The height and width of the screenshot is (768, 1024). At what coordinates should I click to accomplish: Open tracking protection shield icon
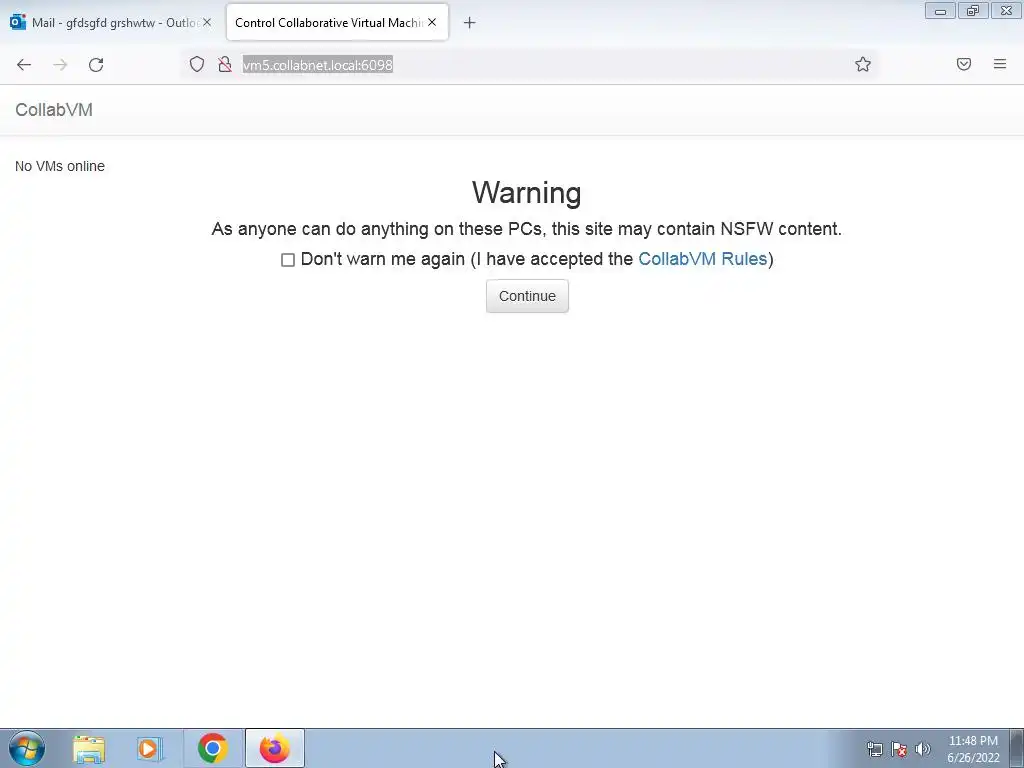[x=197, y=64]
